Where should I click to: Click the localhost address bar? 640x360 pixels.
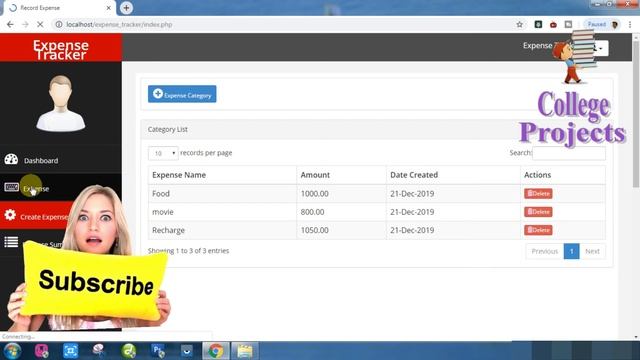click(286, 24)
